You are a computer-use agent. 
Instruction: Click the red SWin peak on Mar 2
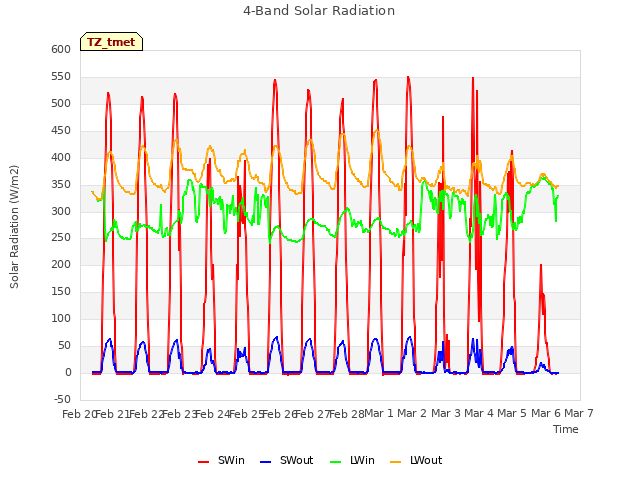click(x=408, y=78)
